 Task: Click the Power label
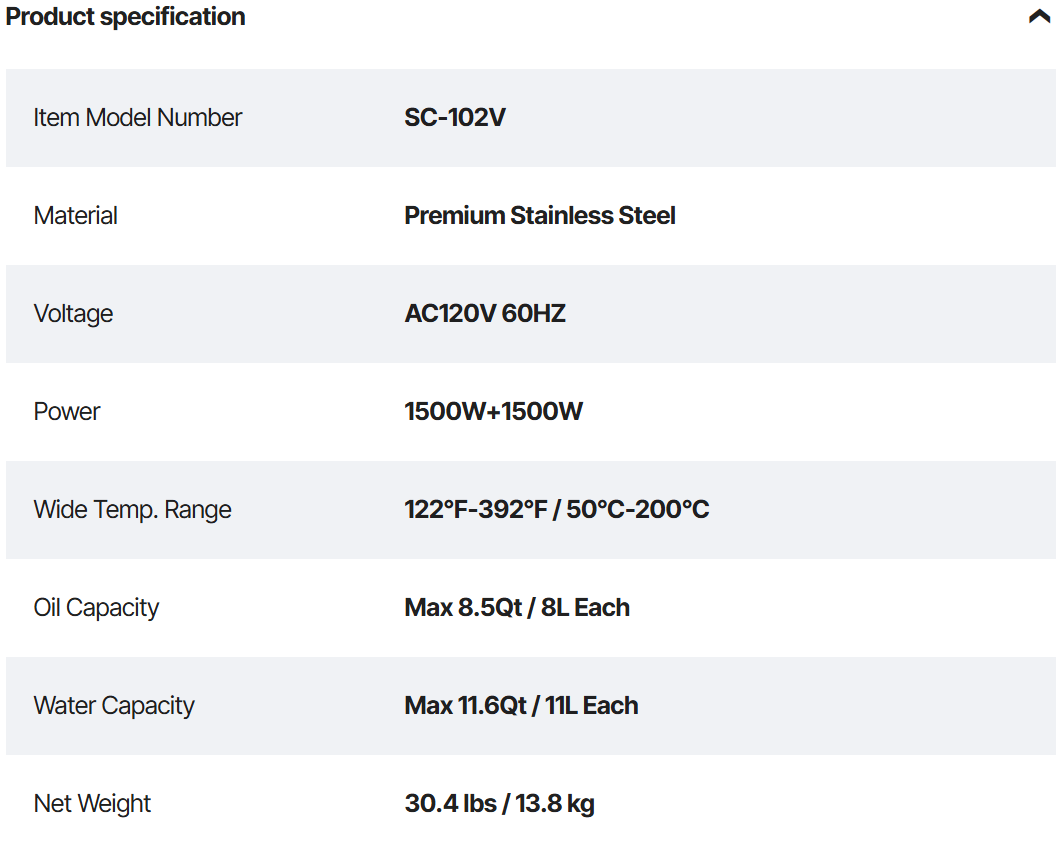[x=67, y=411]
